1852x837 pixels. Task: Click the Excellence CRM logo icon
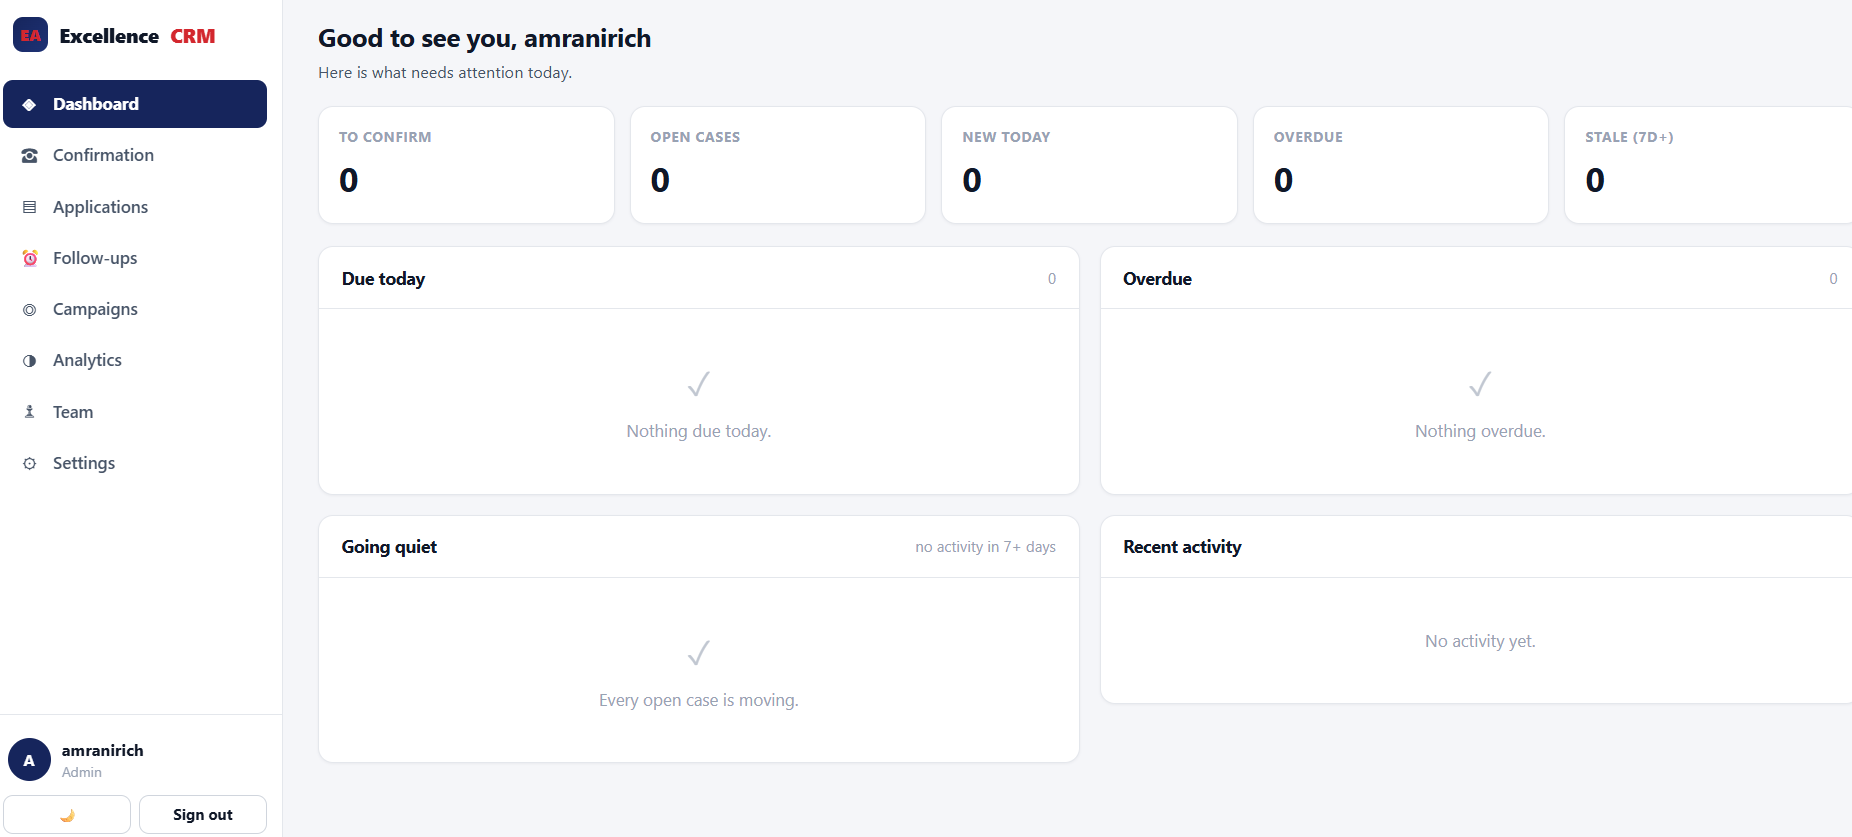[x=30, y=35]
